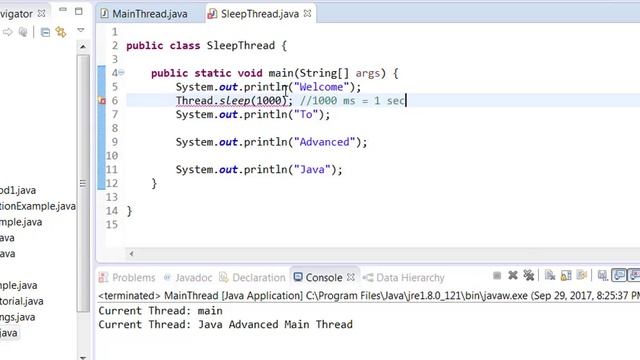
Task: Click the error marker on line 6
Action: click(102, 101)
